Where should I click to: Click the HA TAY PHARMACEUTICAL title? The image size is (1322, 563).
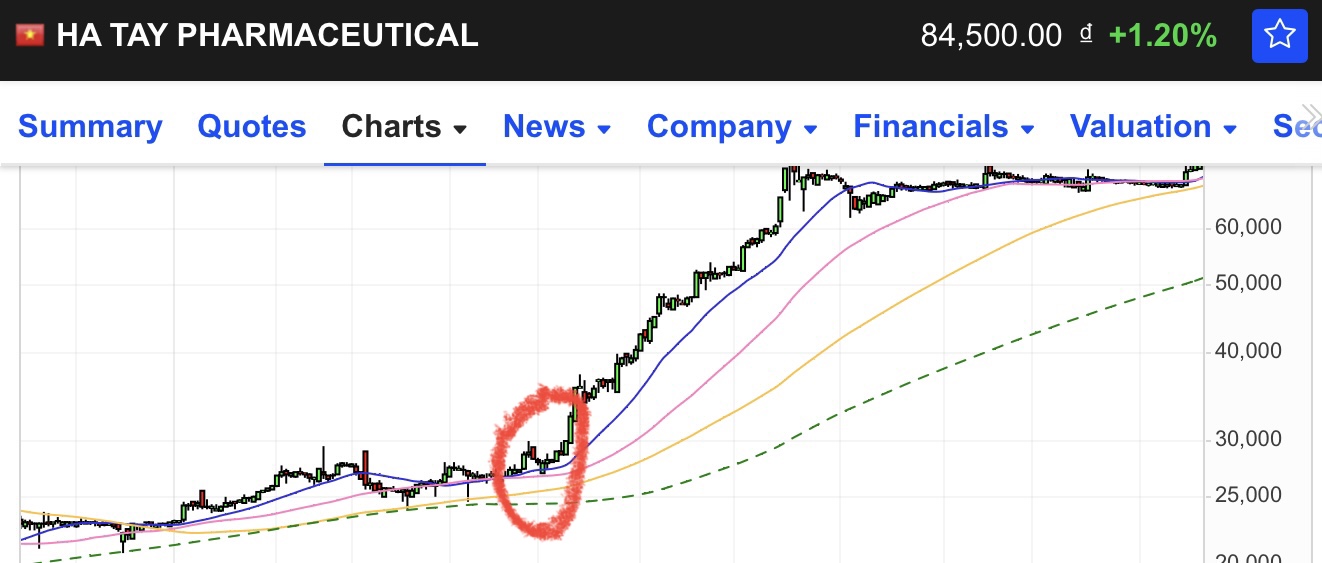point(267,36)
